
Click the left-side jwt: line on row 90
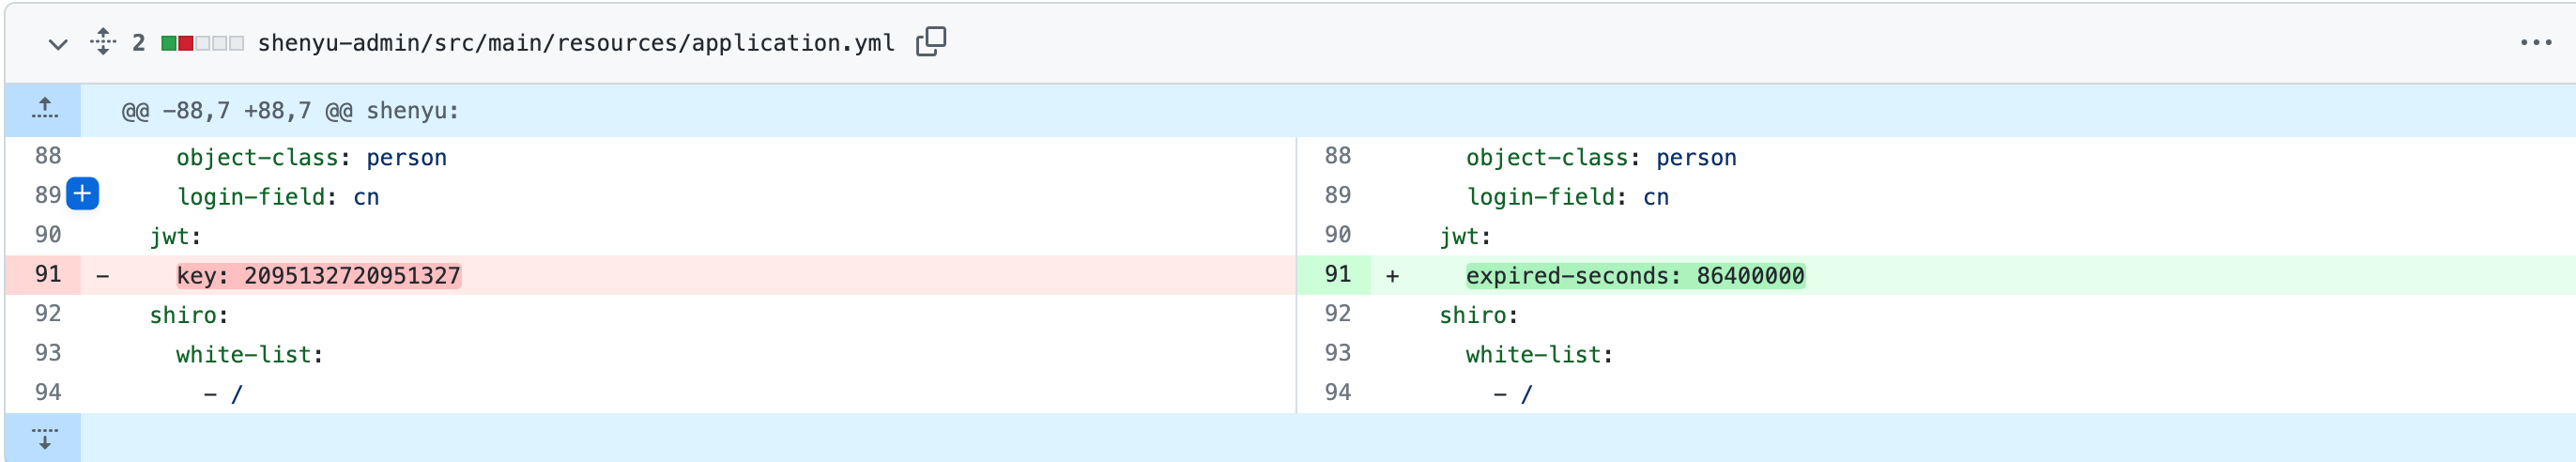coord(176,236)
